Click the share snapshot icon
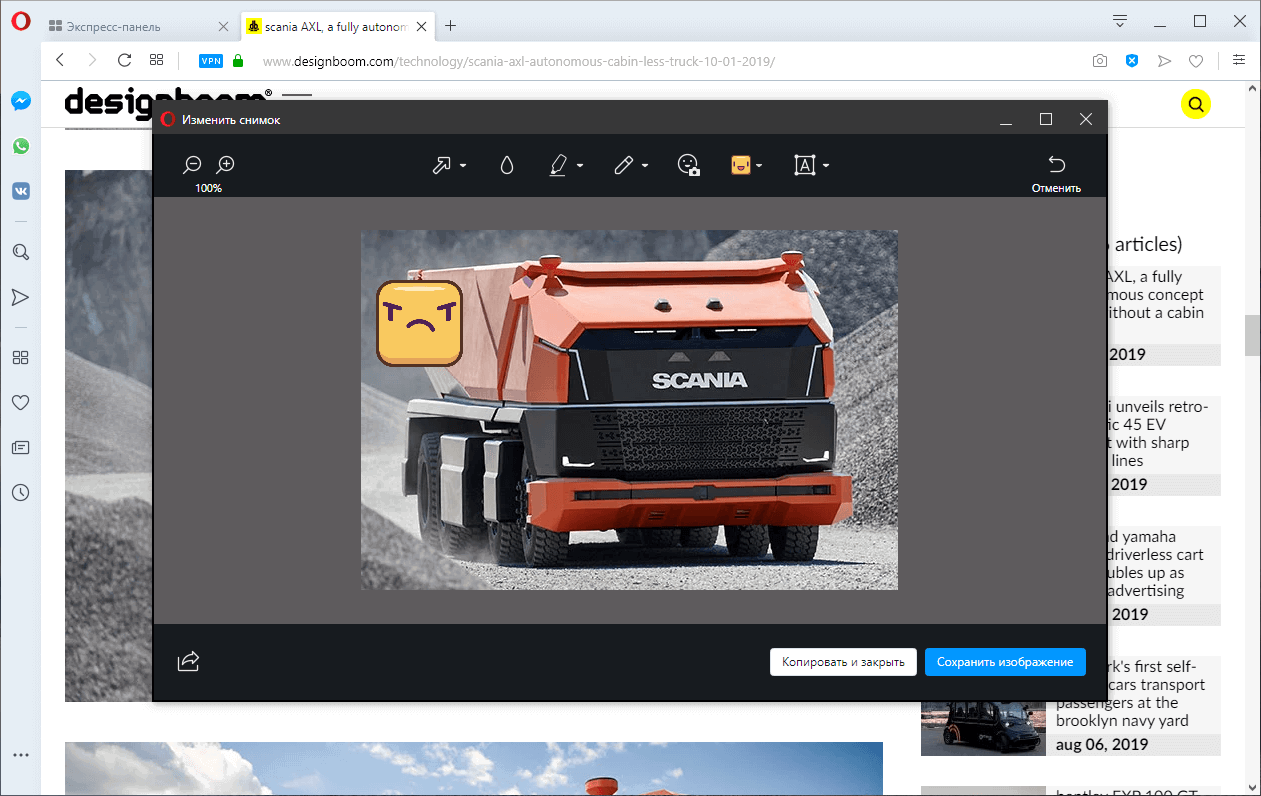The image size is (1261, 796). pyautogui.click(x=189, y=661)
